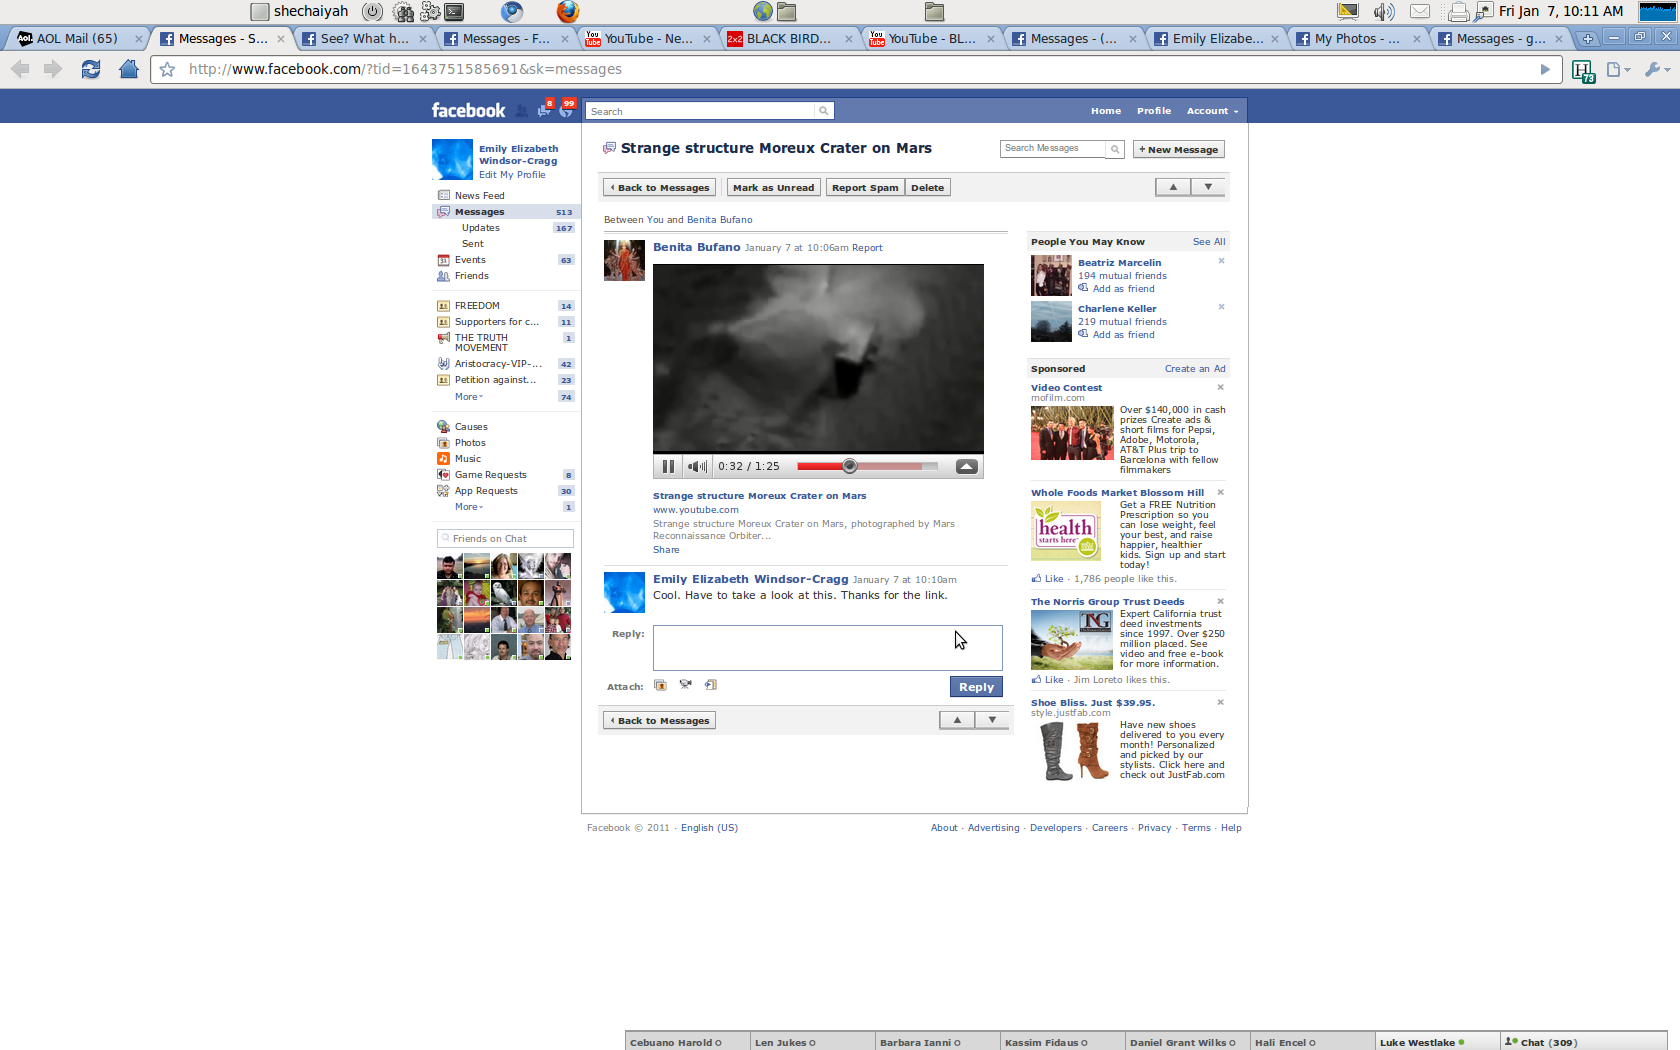Click magnifier in Search Messages box
The image size is (1680, 1050).
[x=1115, y=149]
